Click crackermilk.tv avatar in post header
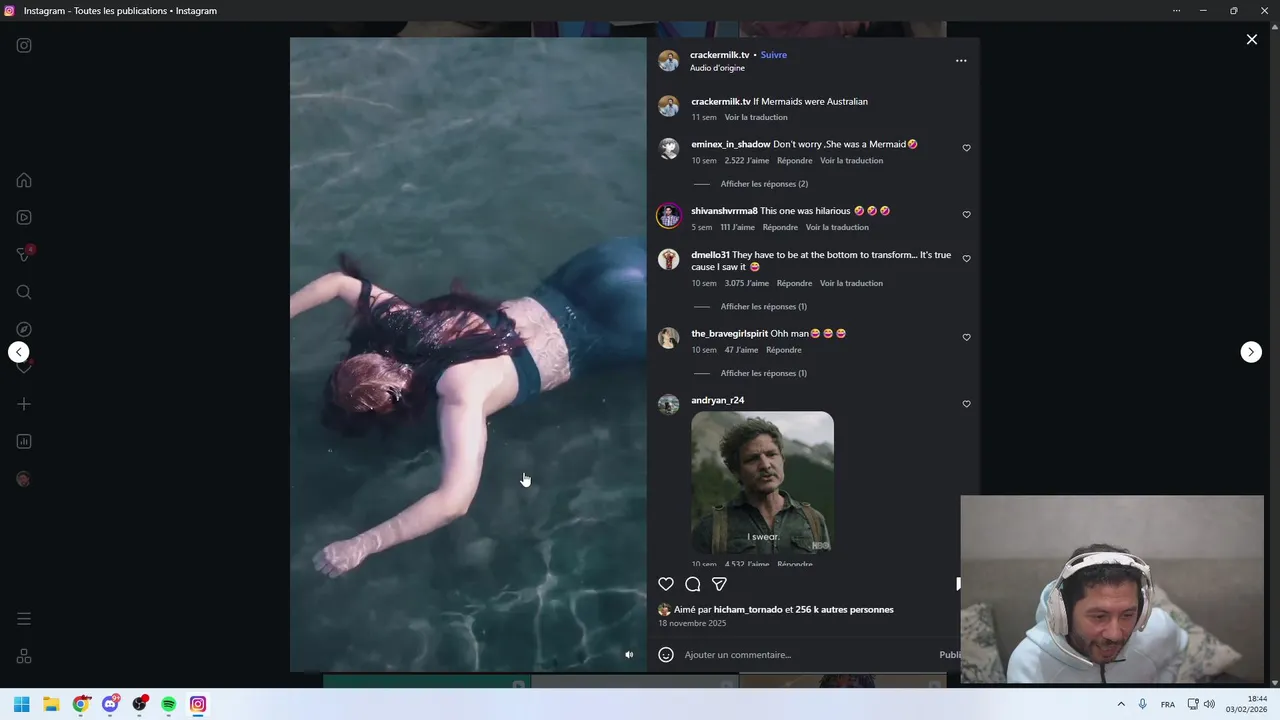1280x720 pixels. pos(669,60)
